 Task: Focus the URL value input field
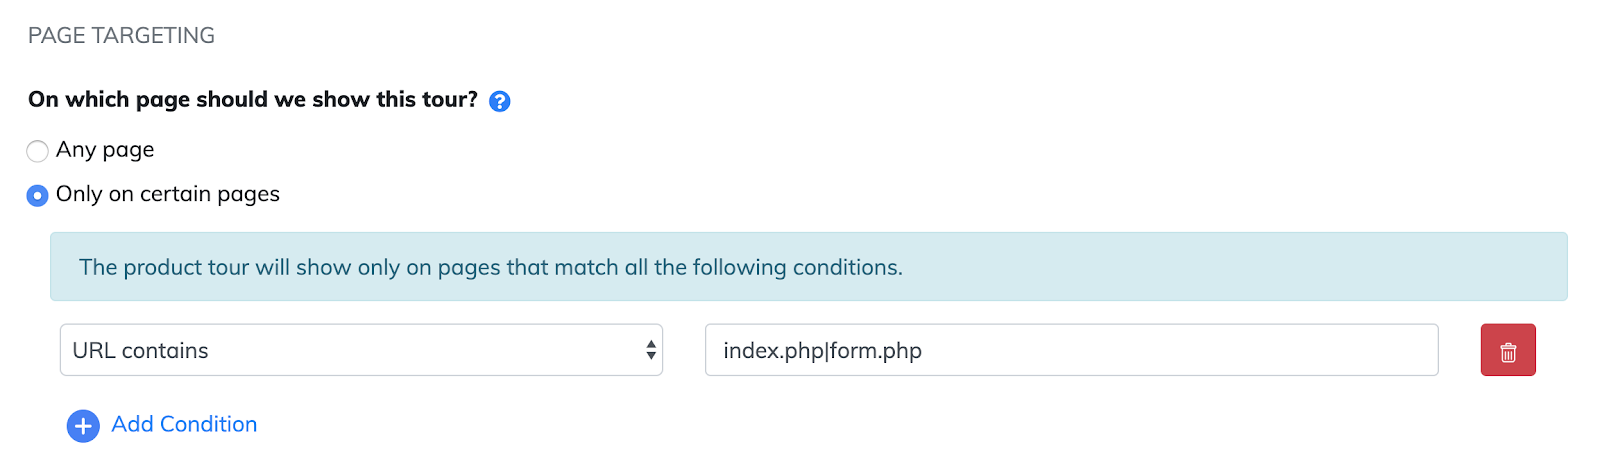[1071, 350]
